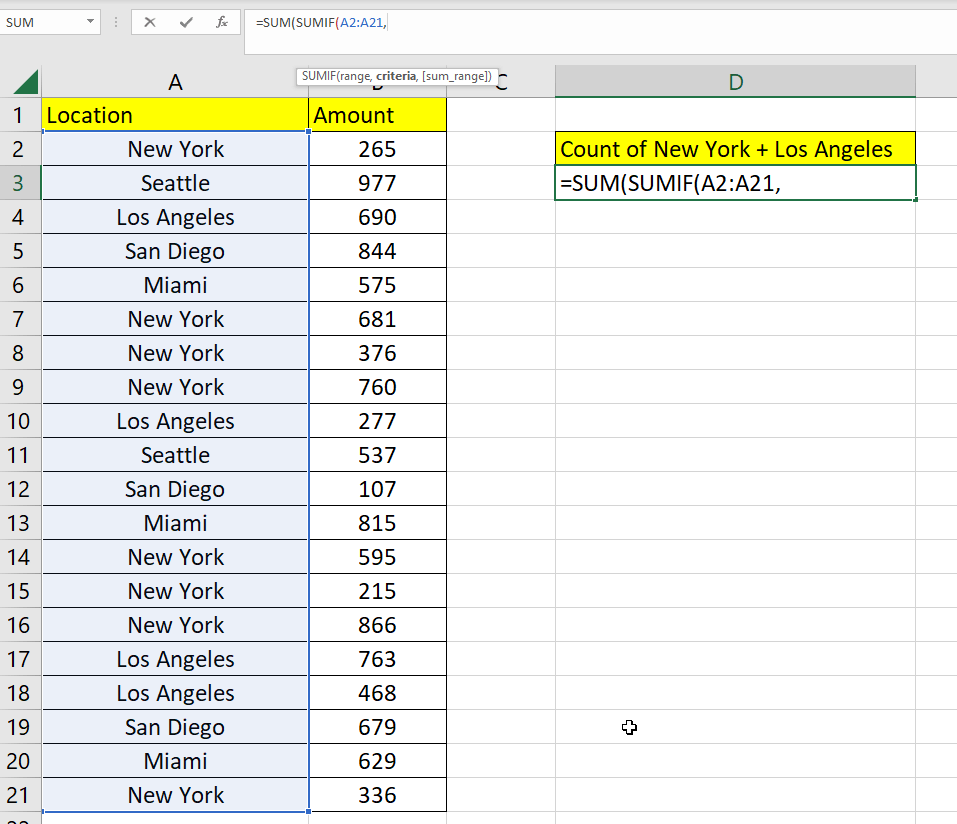
Task: Click the Count of New York + Los Angeles cell
Action: (735, 148)
